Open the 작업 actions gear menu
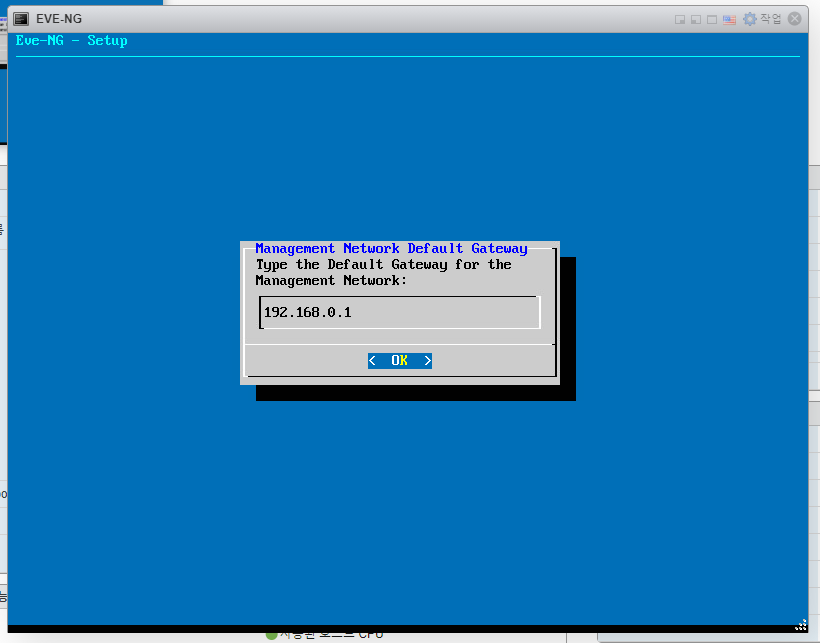This screenshot has height=643, width=820. [x=762, y=19]
